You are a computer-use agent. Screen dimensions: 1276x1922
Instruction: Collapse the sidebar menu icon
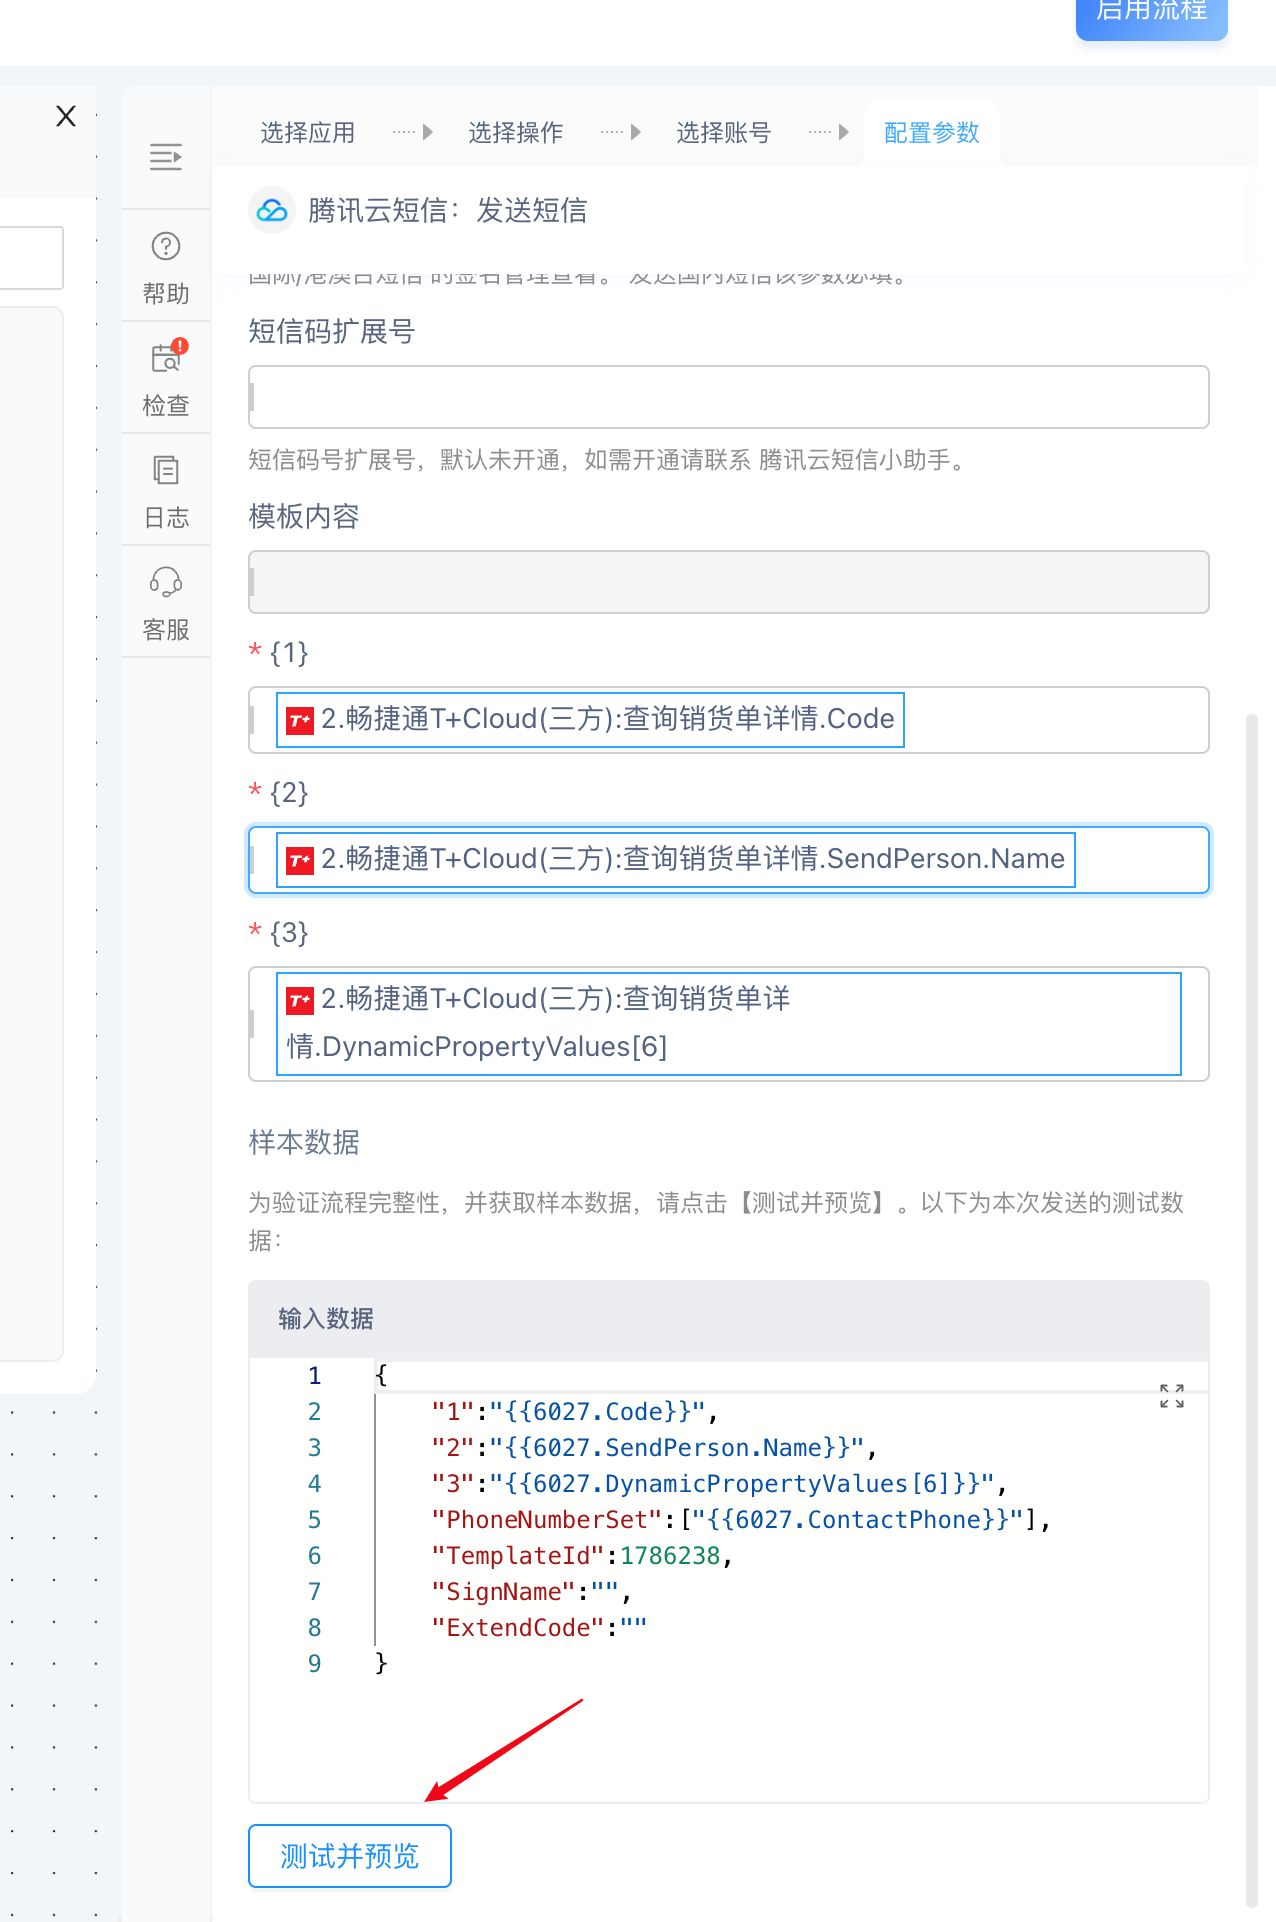(166, 157)
